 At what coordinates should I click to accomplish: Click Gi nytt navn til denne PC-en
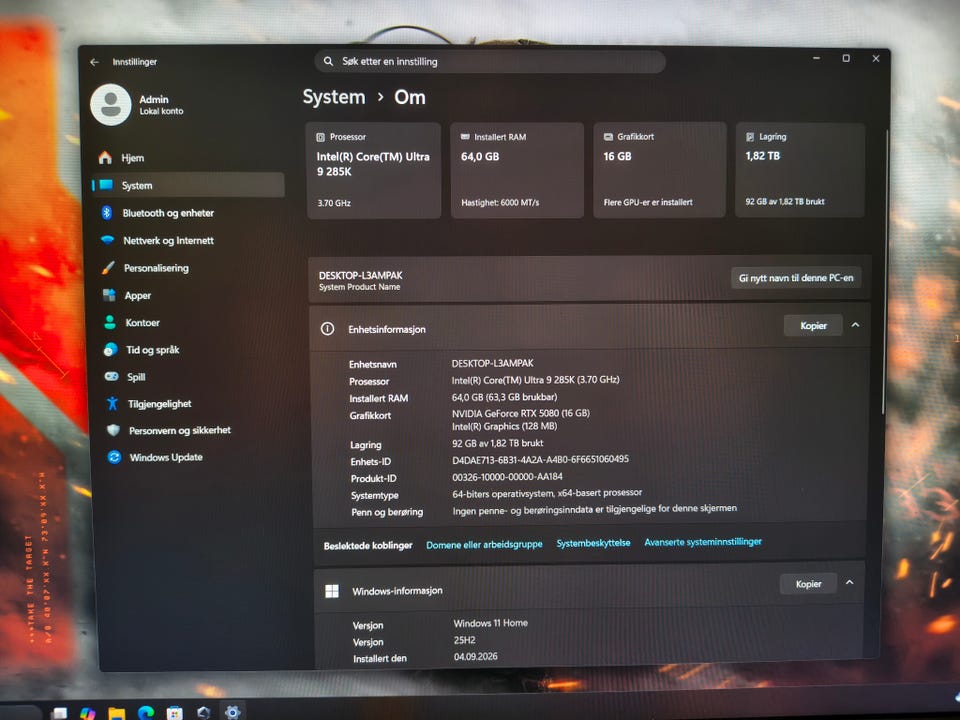click(796, 278)
